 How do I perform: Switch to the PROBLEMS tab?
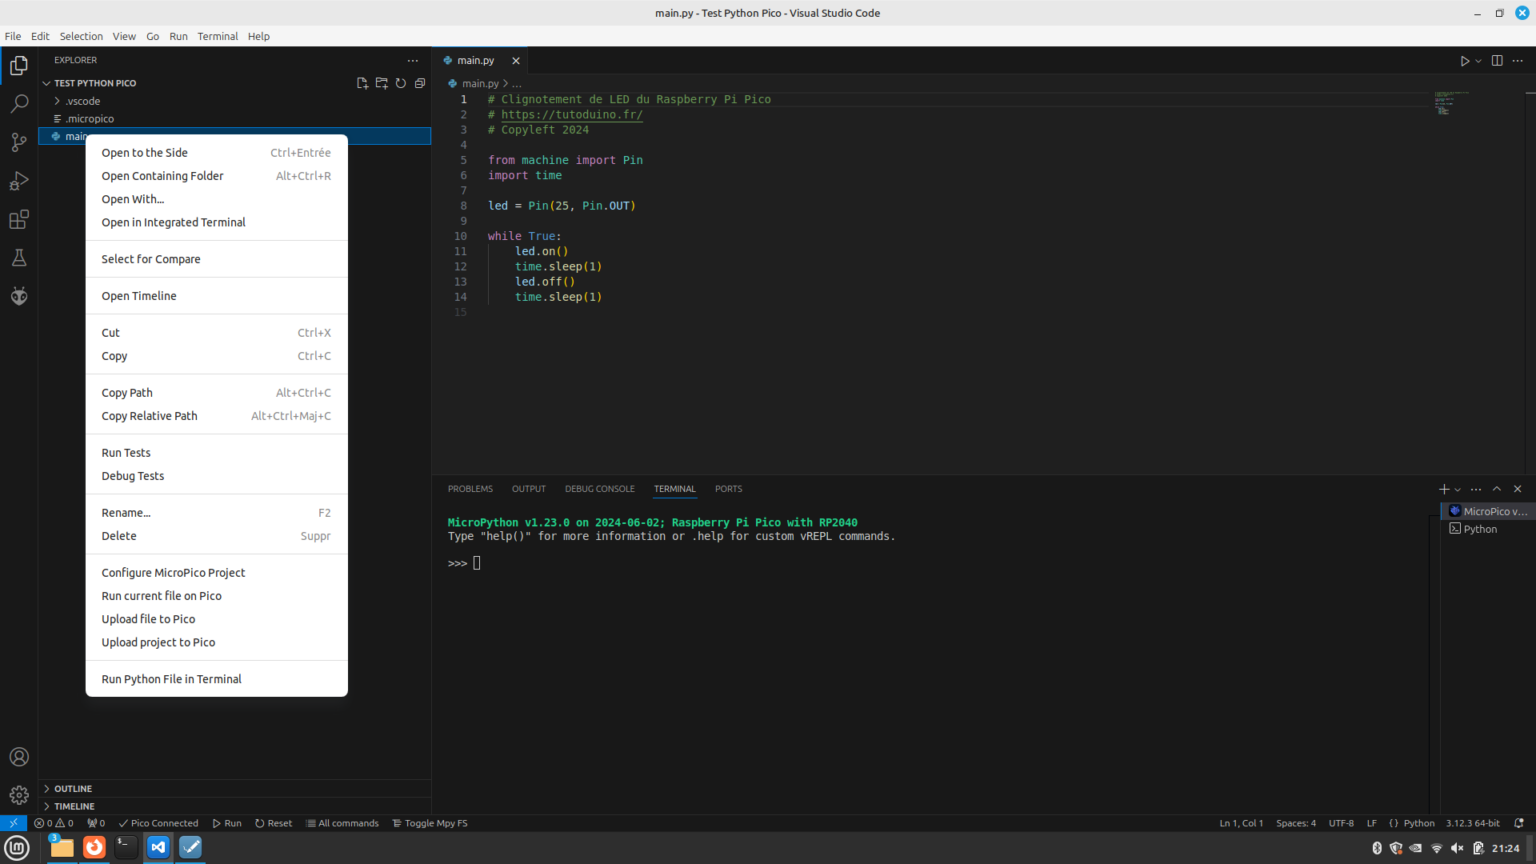[470, 489]
